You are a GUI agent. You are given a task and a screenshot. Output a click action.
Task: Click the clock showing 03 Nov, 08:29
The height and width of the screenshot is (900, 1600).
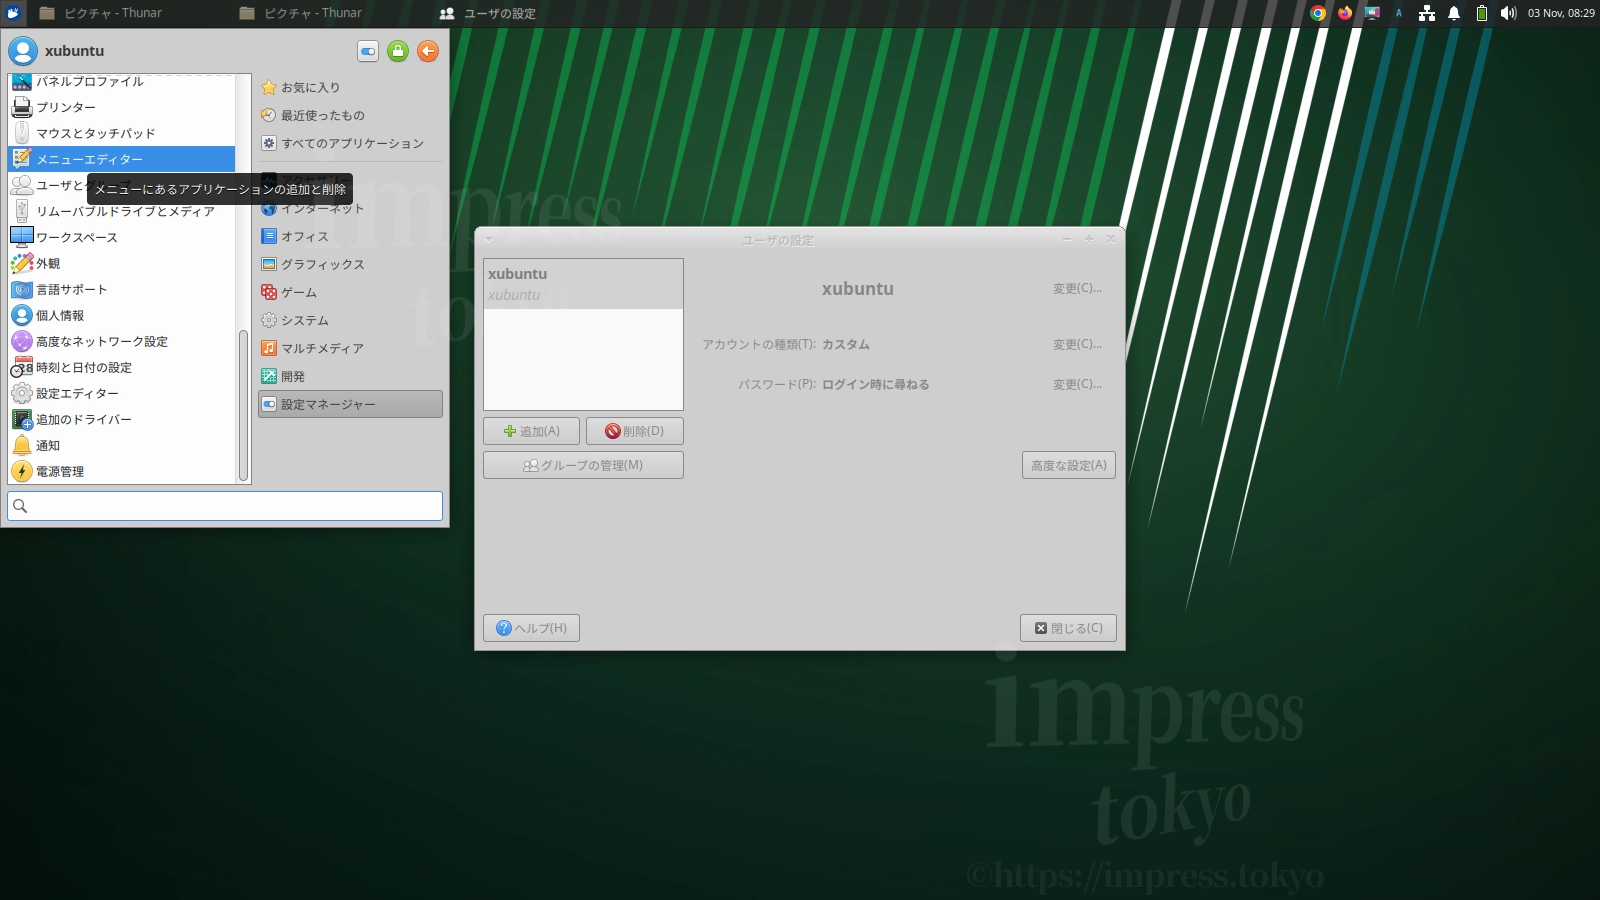(1561, 13)
